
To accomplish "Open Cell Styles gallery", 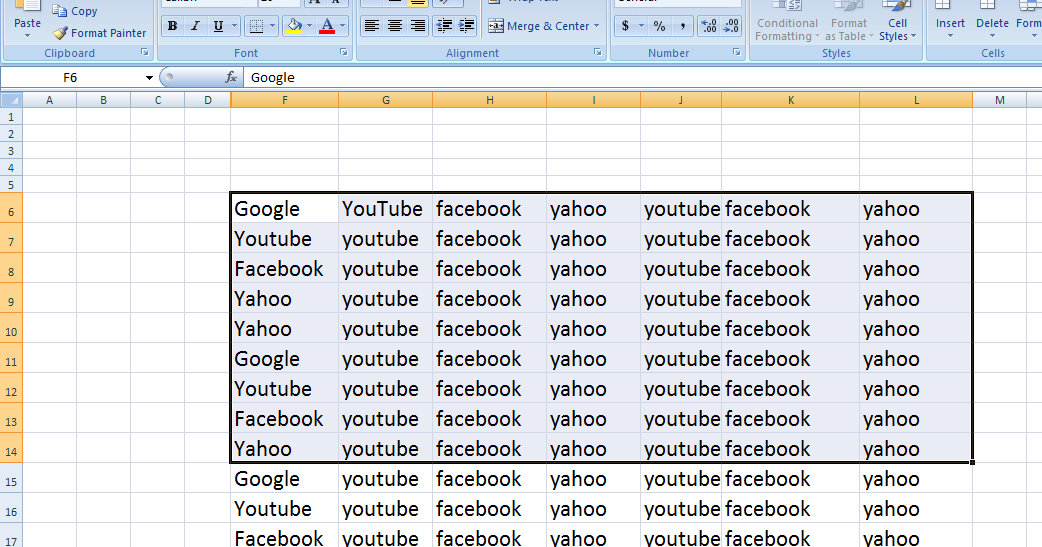I will pyautogui.click(x=897, y=21).
